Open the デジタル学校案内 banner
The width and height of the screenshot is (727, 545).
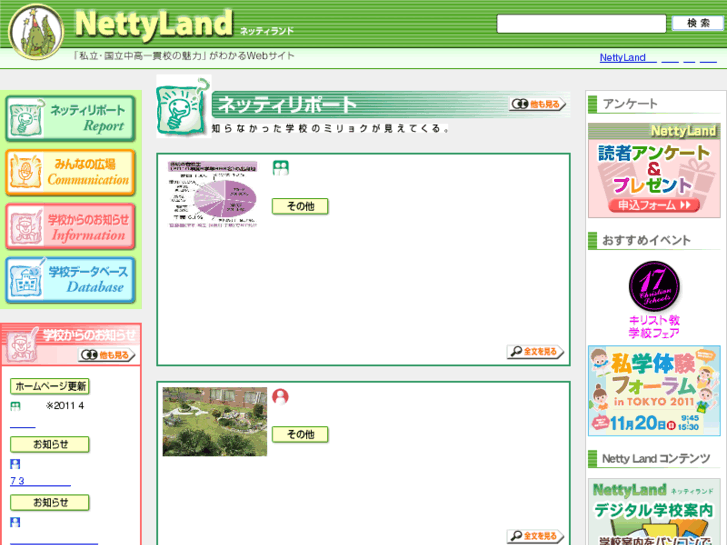point(654,512)
